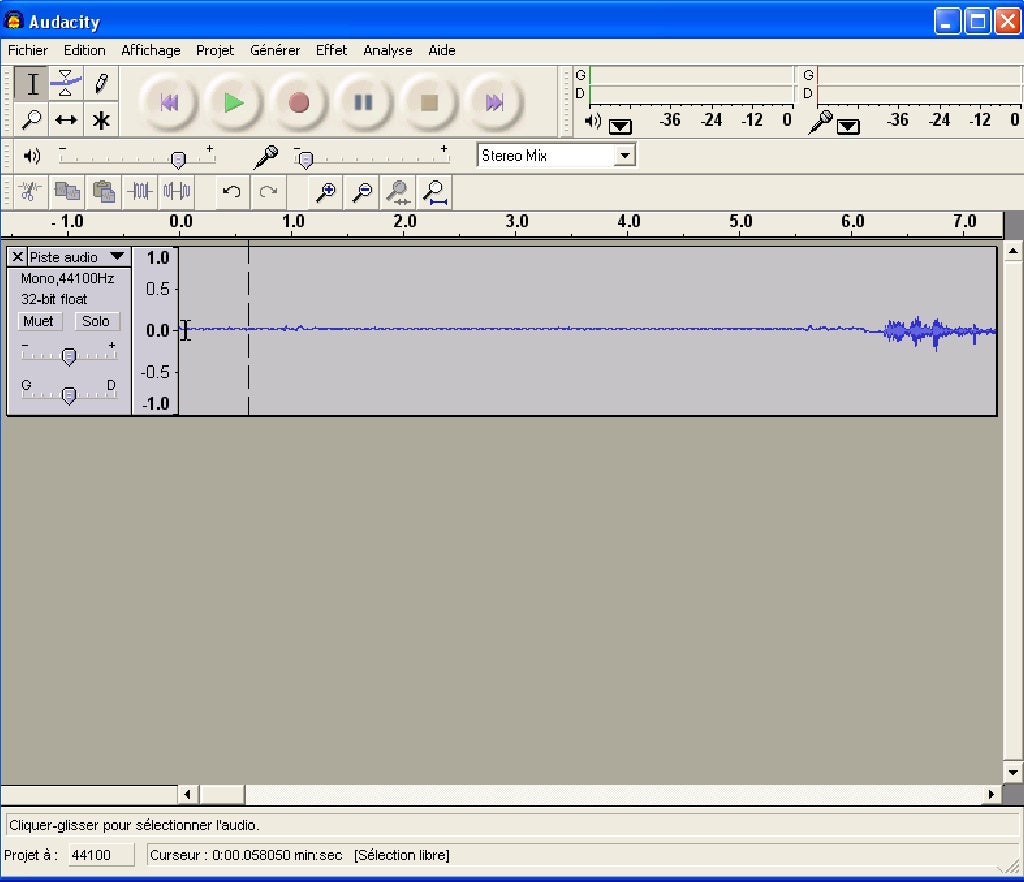Select the Draw pencil tool
The height and width of the screenshot is (882, 1024).
pos(100,83)
